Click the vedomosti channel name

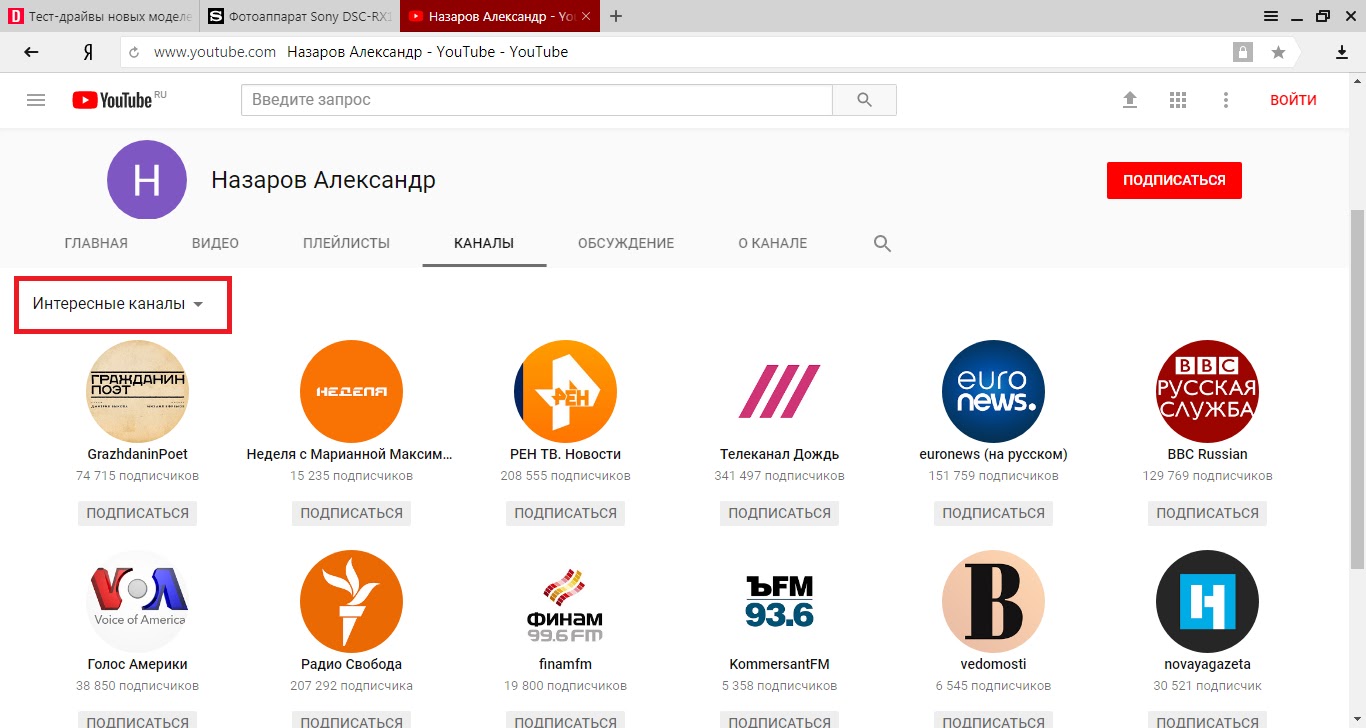coord(993,664)
